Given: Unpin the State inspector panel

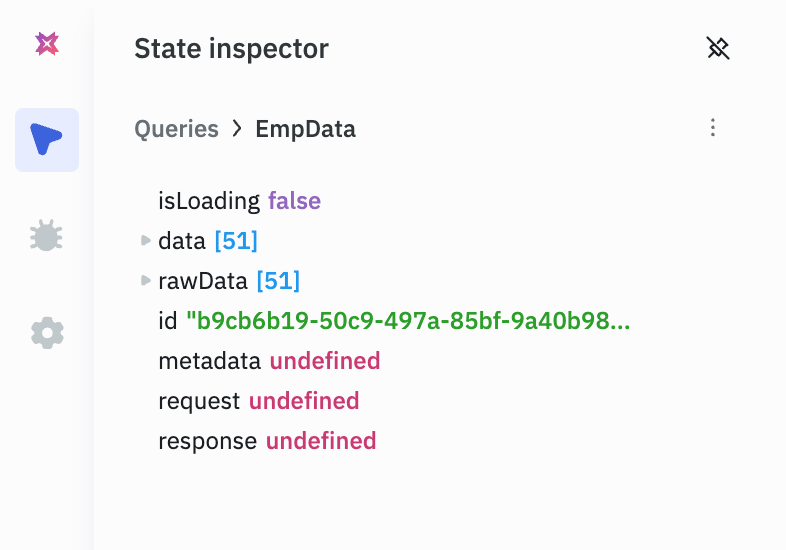Looking at the screenshot, I should click(717, 48).
